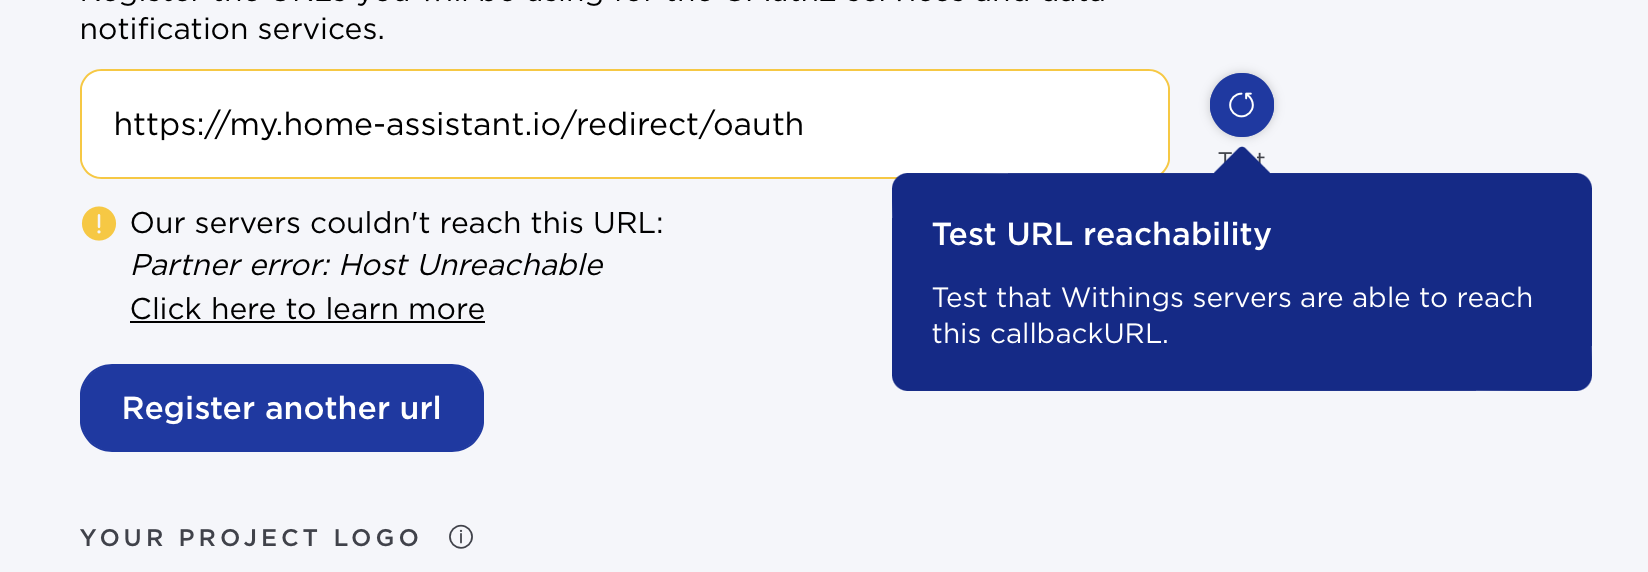Click the word 'callbackURL' in the tooltip
The image size is (1648, 572).
1077,334
